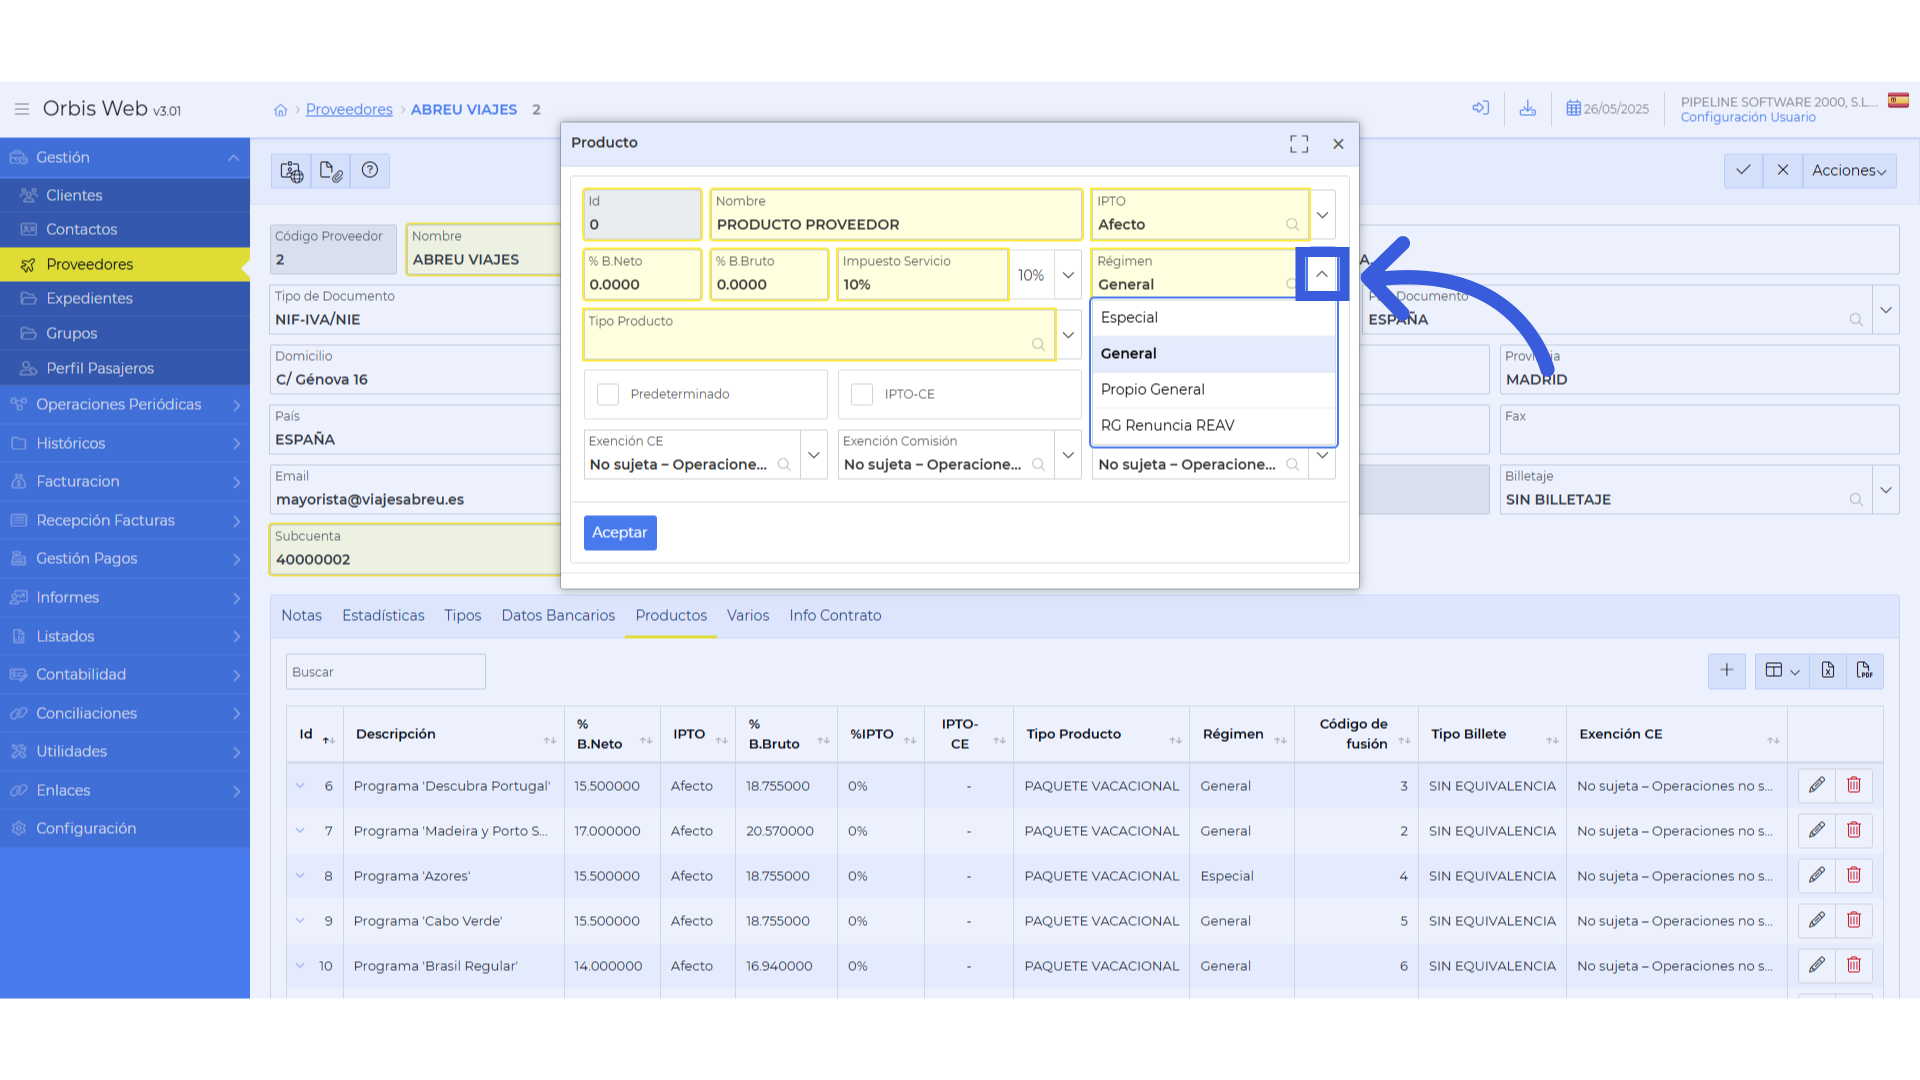Open the Acciones dropdown
The image size is (1920, 1080).
coord(1849,171)
